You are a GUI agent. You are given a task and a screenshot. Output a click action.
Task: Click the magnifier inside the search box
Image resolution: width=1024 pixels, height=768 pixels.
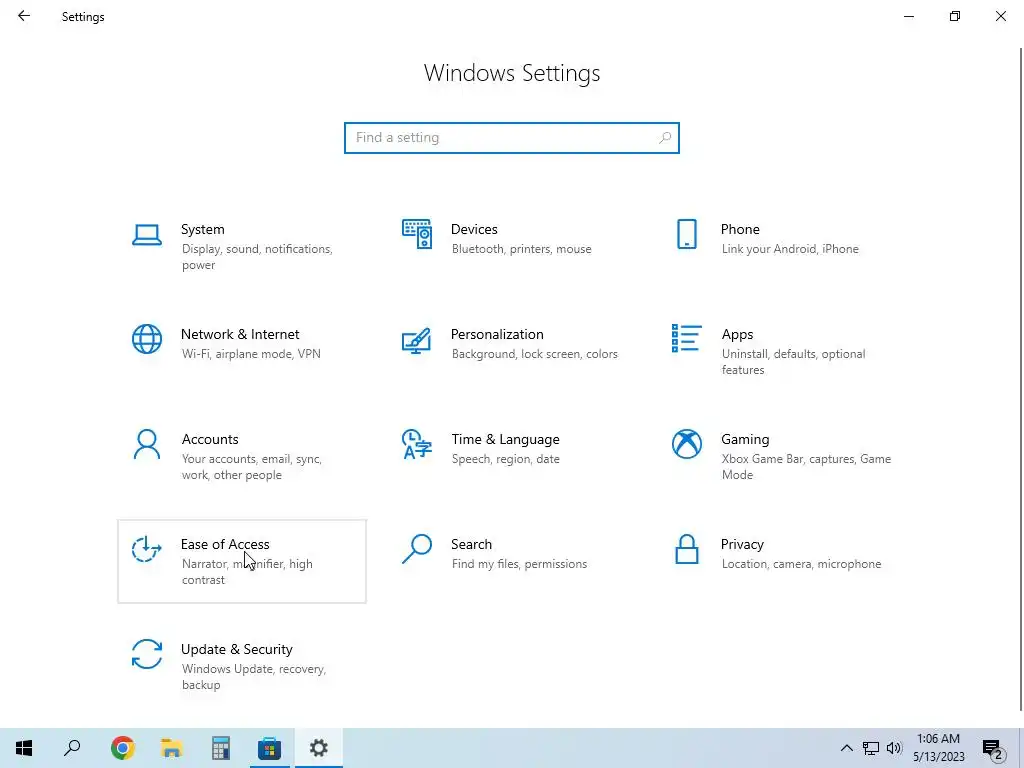pos(665,138)
